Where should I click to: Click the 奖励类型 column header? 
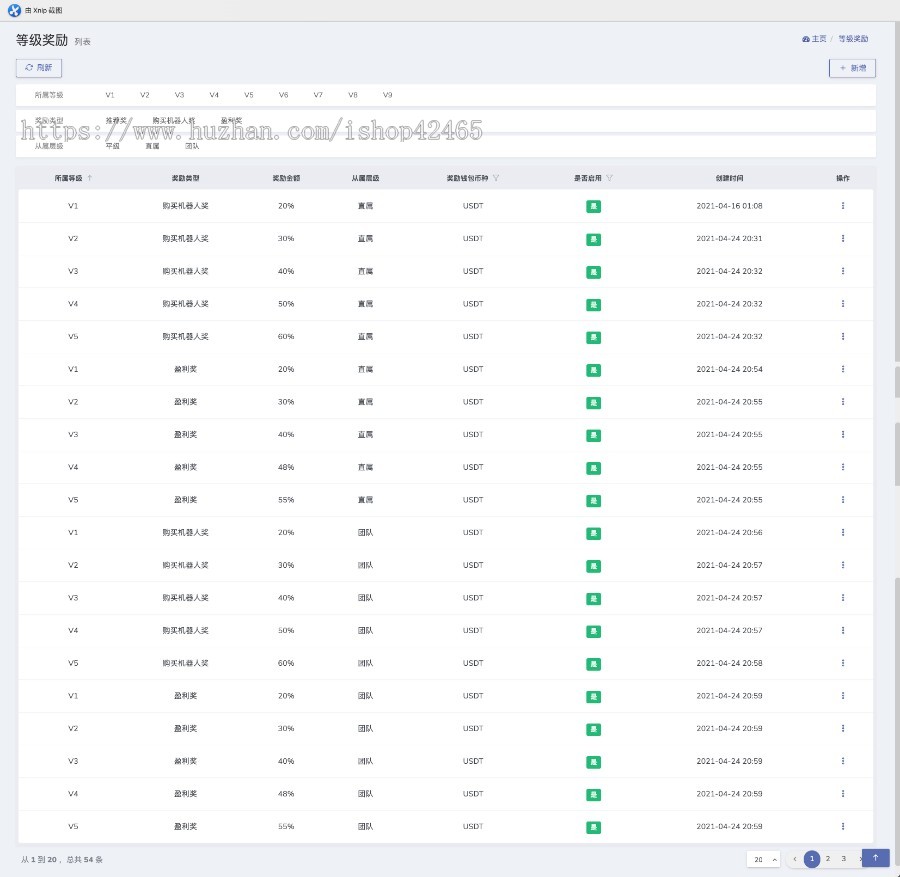coord(185,178)
